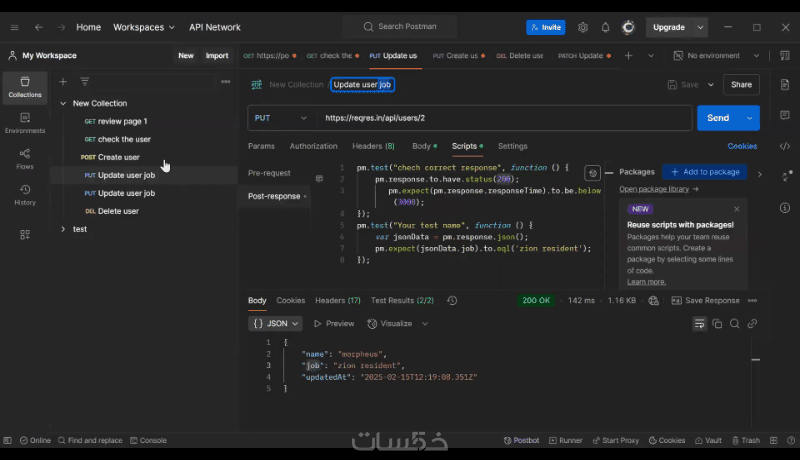Viewport: 800px width, 460px height.
Task: Click the user avatar icon
Action: click(628, 27)
